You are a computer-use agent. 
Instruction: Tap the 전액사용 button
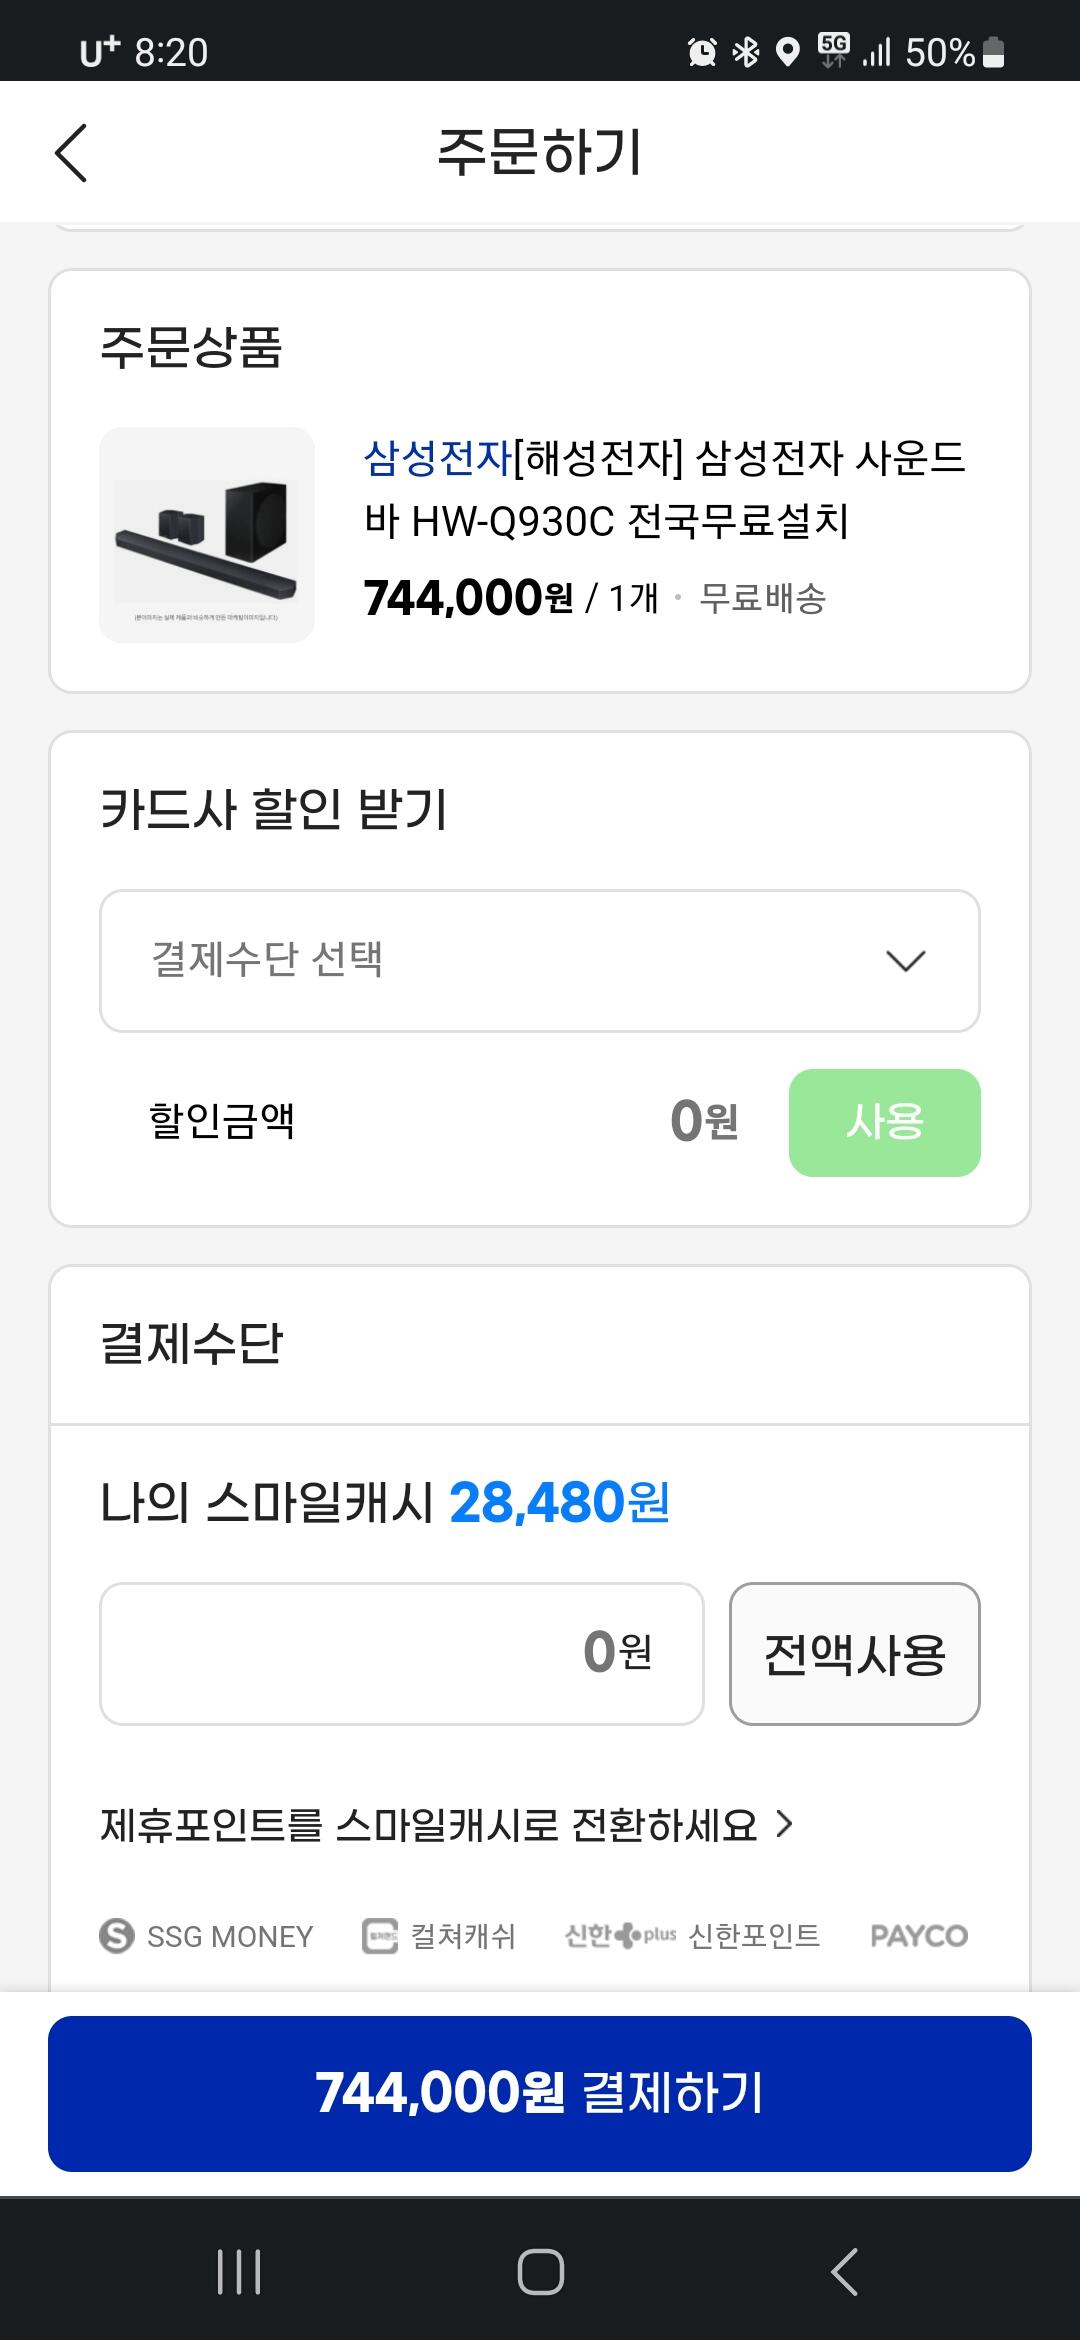coord(854,1654)
